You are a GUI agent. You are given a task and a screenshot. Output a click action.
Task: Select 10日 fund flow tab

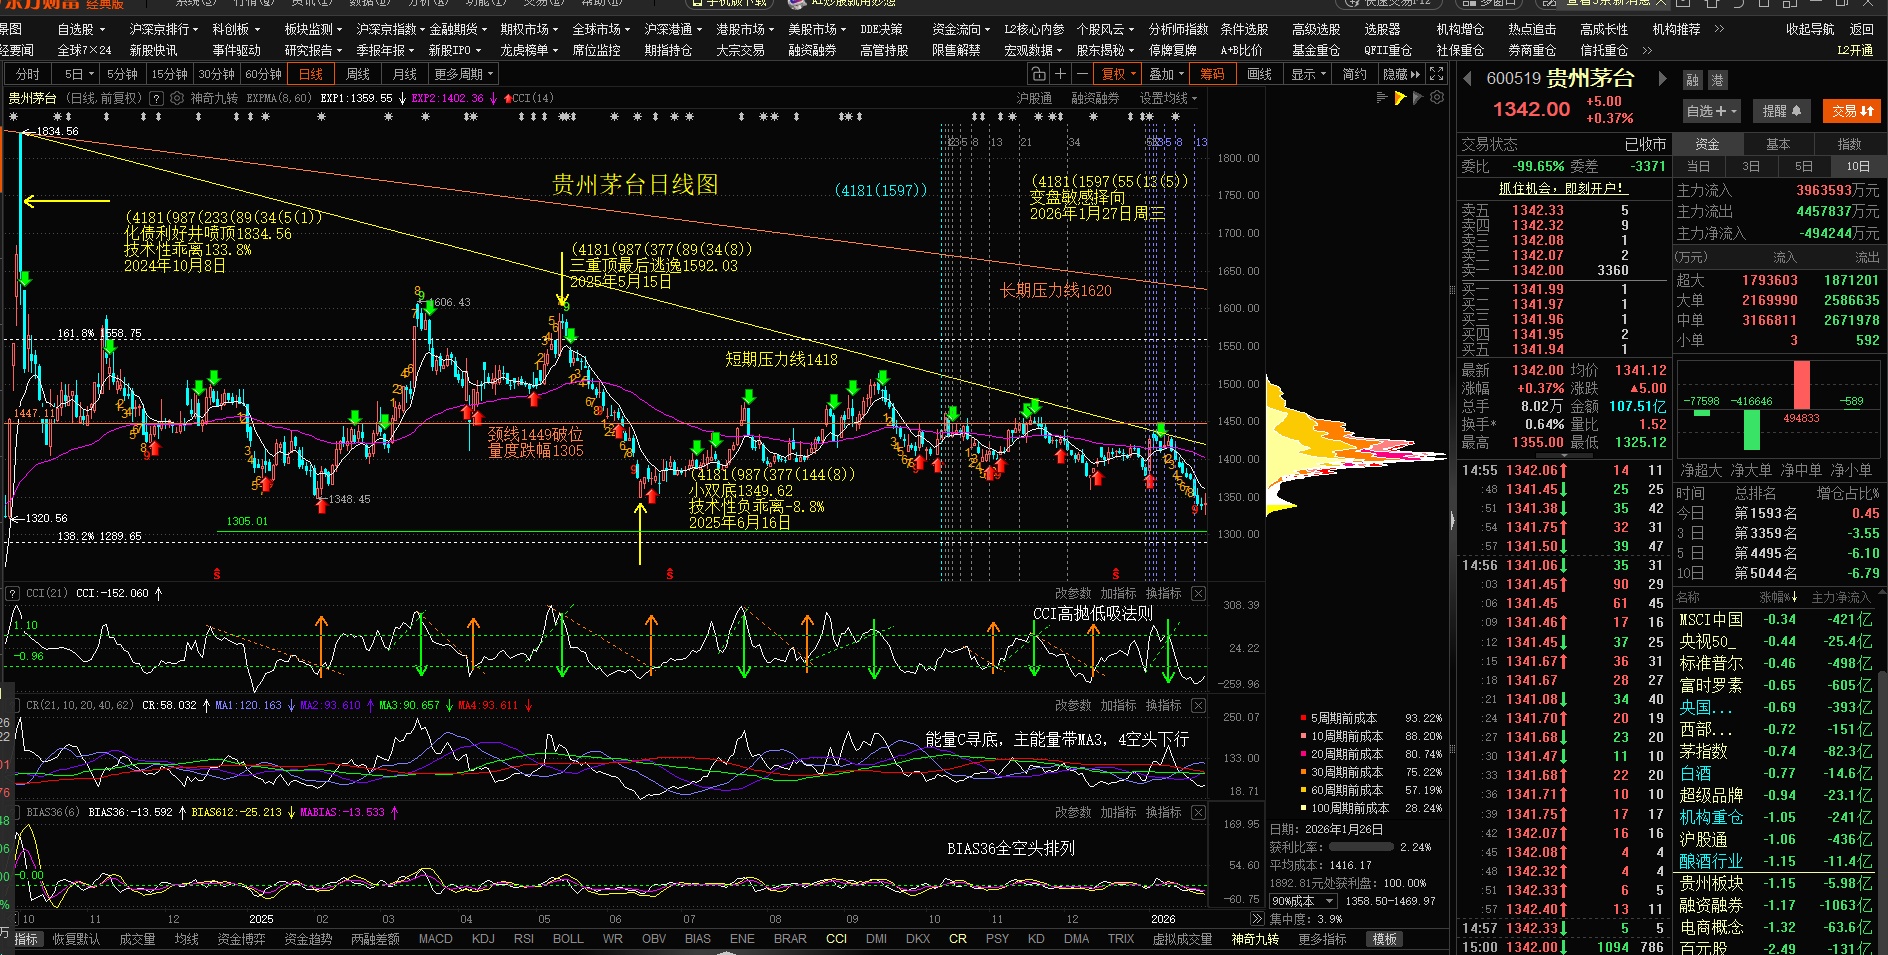point(1857,166)
